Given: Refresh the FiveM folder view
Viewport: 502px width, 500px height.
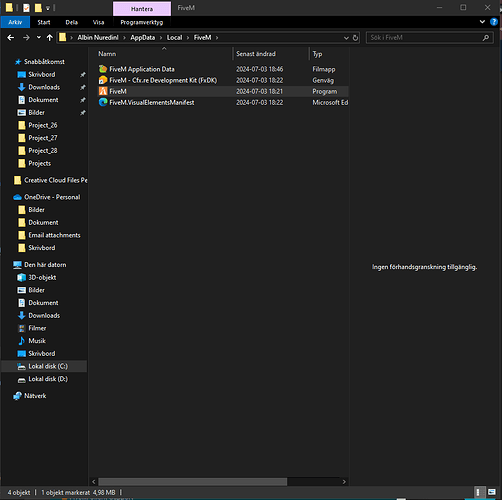Looking at the screenshot, I should (x=355, y=38).
